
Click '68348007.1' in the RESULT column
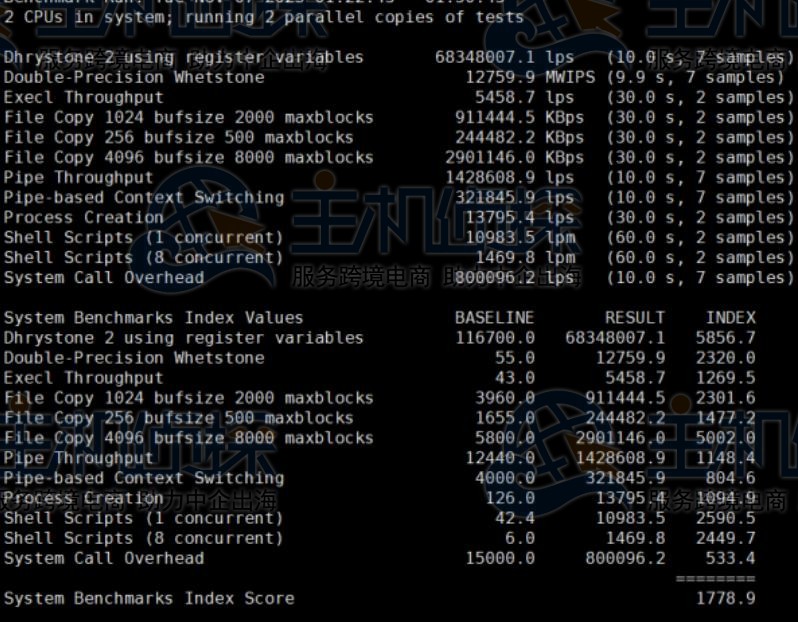pos(615,338)
